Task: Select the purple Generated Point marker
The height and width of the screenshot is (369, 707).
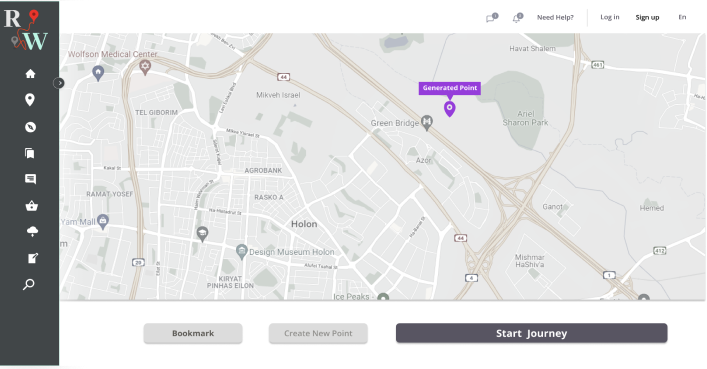Action: click(x=449, y=109)
